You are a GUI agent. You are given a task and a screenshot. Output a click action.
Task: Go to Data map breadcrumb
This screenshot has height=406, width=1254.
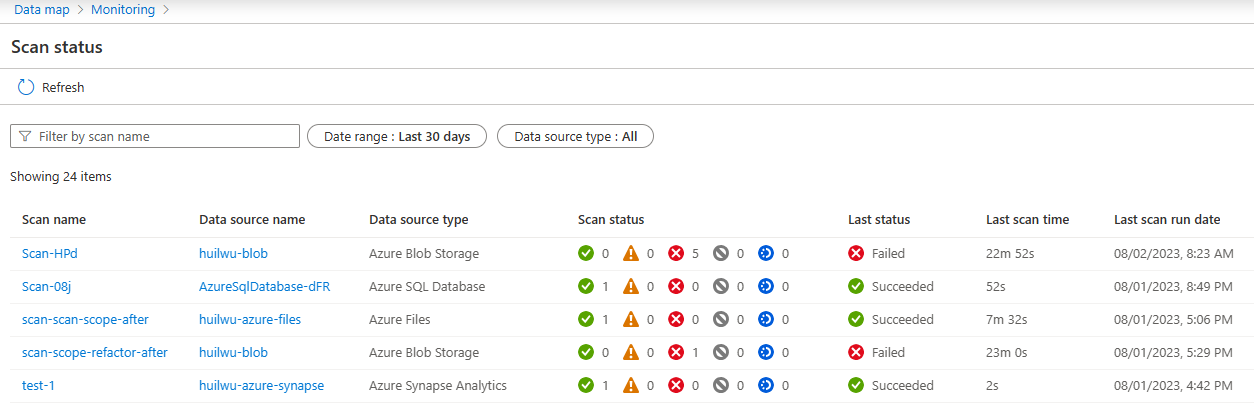pyautogui.click(x=41, y=10)
